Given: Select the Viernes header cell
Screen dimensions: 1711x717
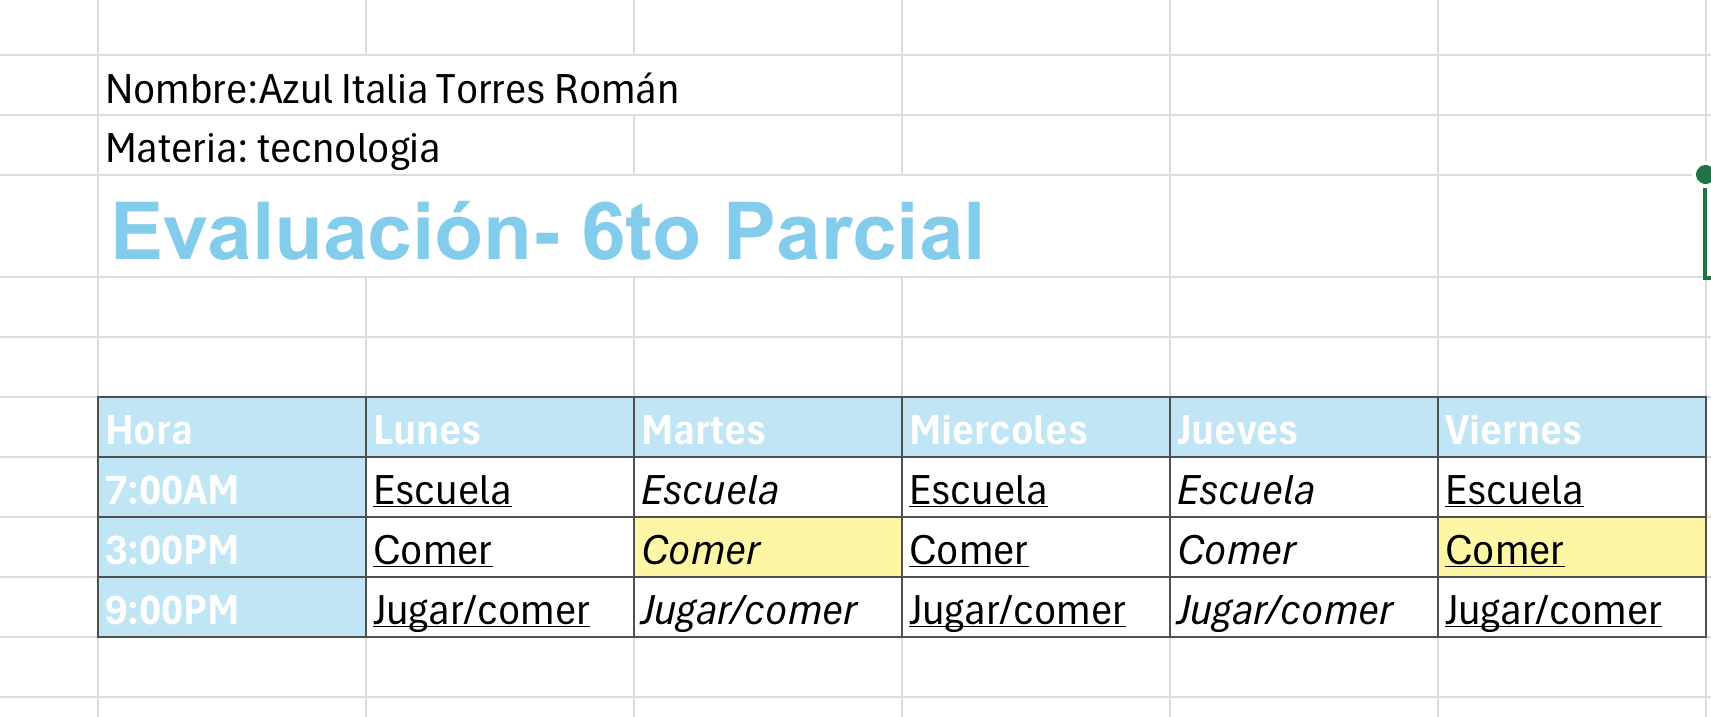Looking at the screenshot, I should point(1572,429).
